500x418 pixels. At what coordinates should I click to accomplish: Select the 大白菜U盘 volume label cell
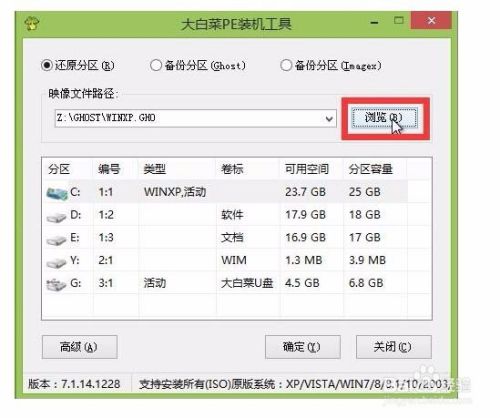click(x=247, y=283)
